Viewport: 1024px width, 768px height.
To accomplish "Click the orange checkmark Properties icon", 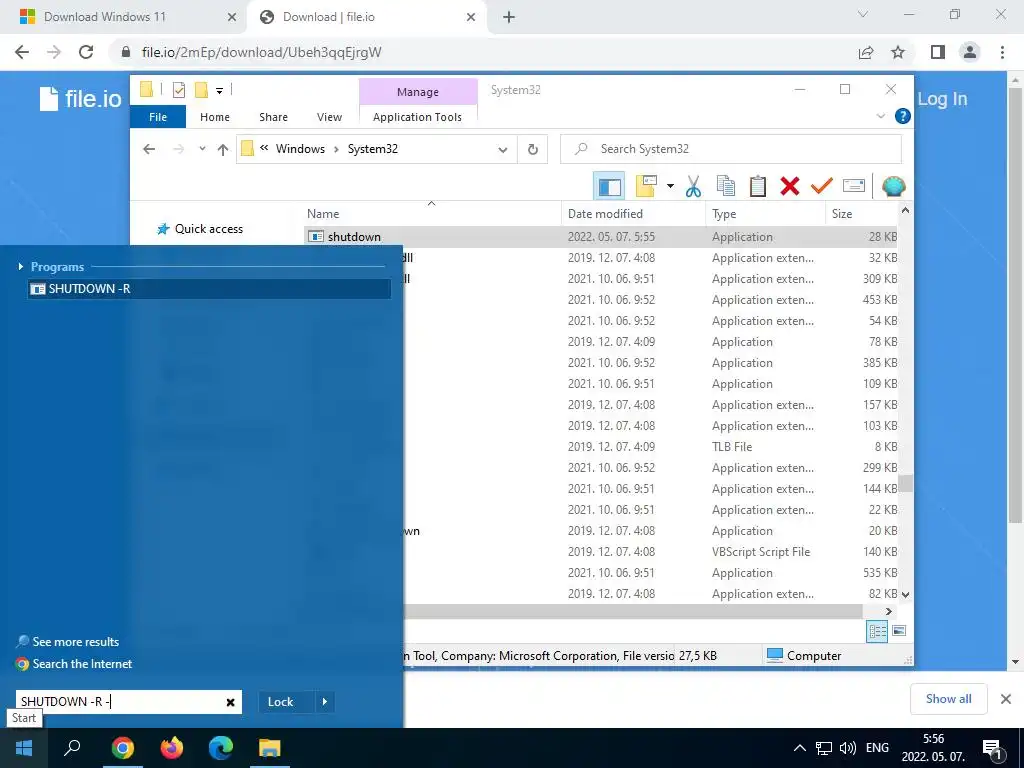I will 822,186.
